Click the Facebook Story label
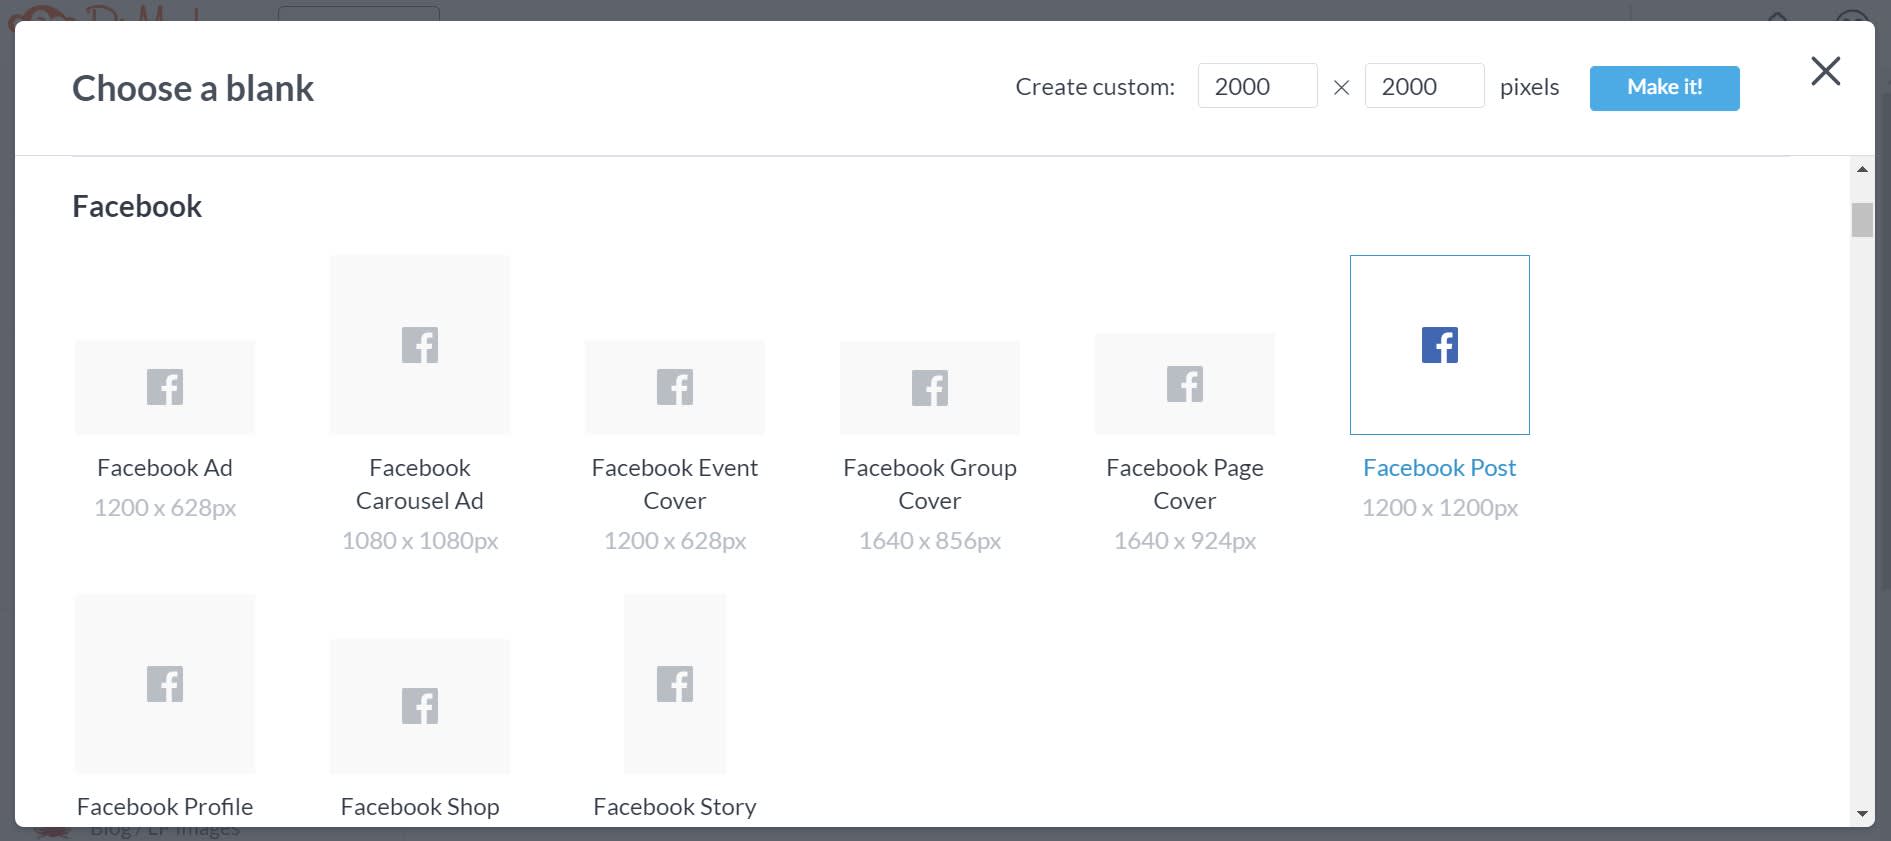The height and width of the screenshot is (841, 1891). click(675, 807)
